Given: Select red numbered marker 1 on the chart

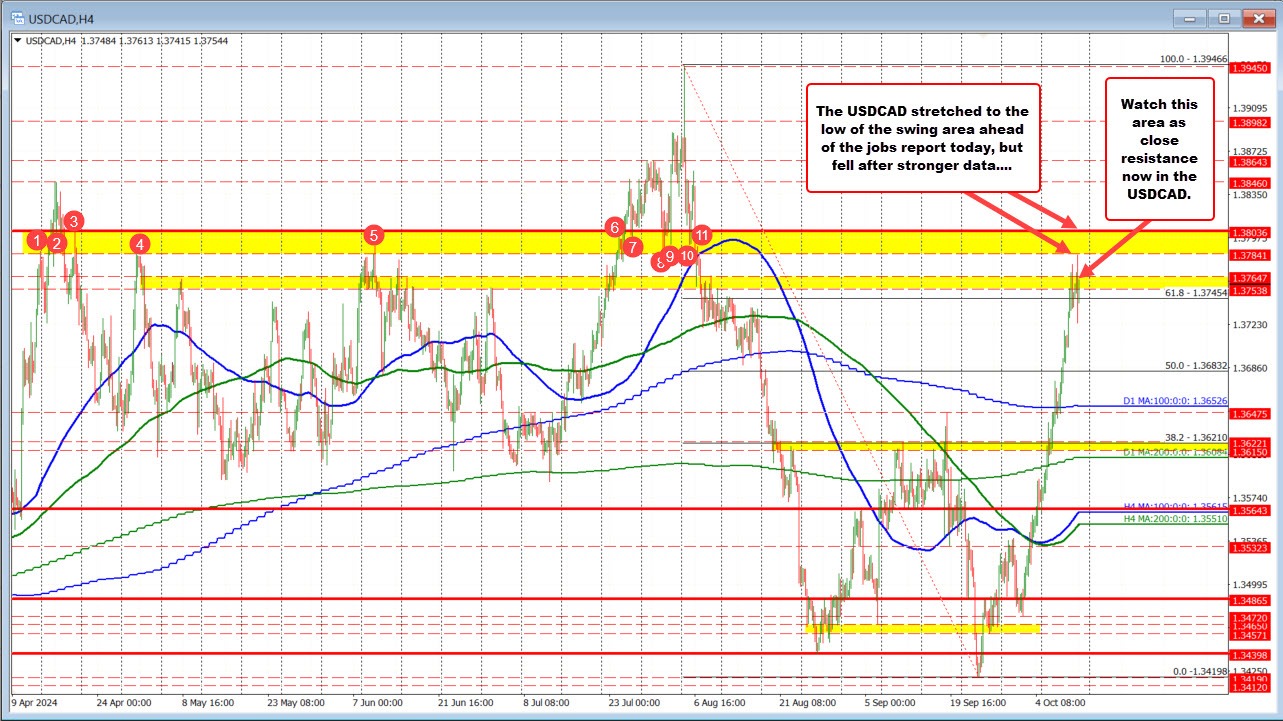Looking at the screenshot, I should 37,240.
